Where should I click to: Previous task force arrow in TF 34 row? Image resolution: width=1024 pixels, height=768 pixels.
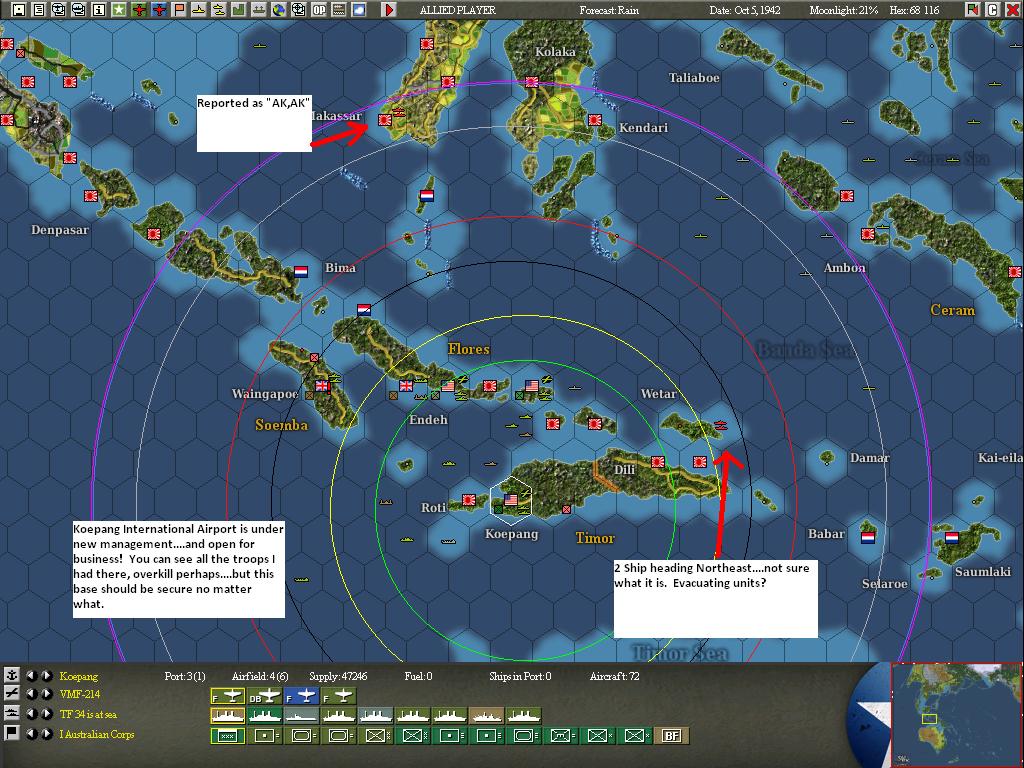point(31,714)
